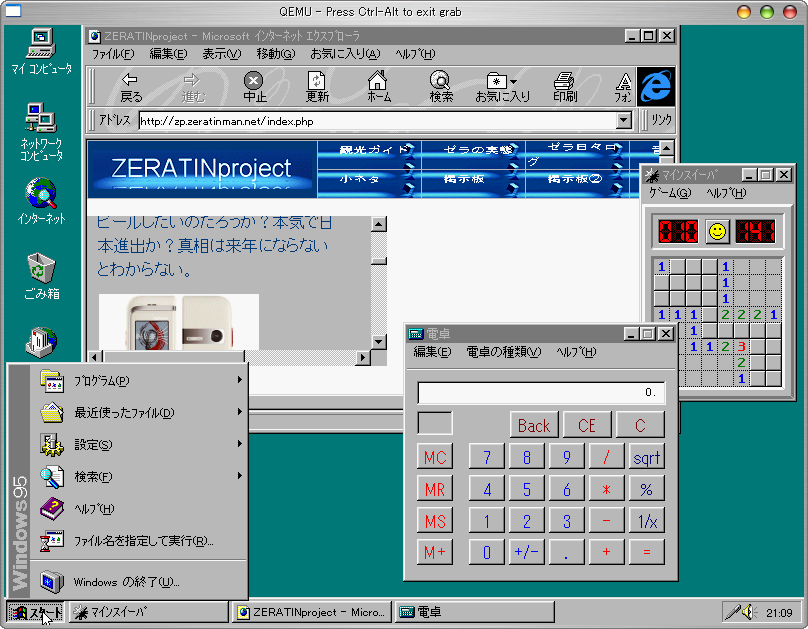The image size is (808, 629).
Task: Switch to Minesweeper (マインスイーパ) taskbar button
Action: click(148, 612)
